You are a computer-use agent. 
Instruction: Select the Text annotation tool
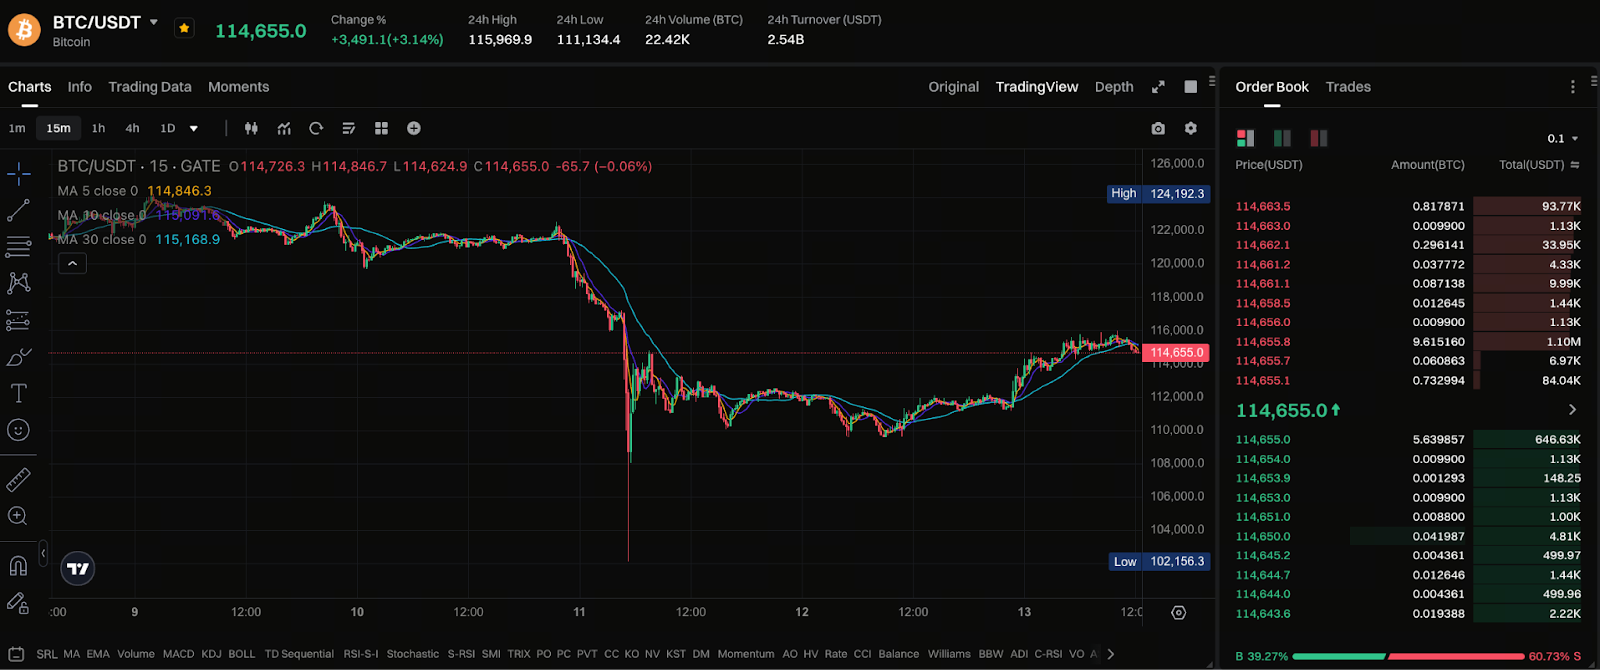19,393
